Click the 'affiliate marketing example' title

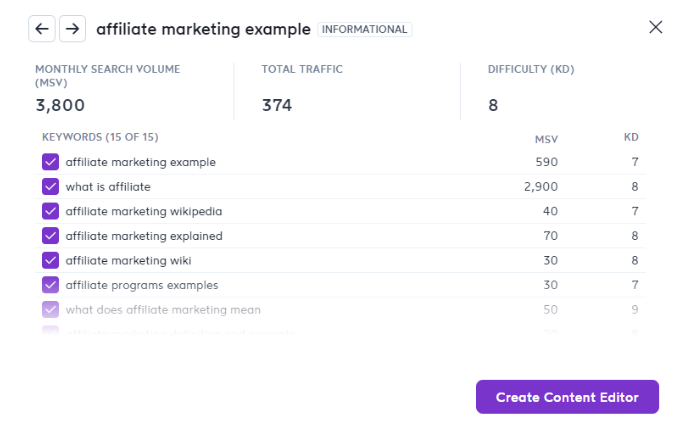click(203, 29)
